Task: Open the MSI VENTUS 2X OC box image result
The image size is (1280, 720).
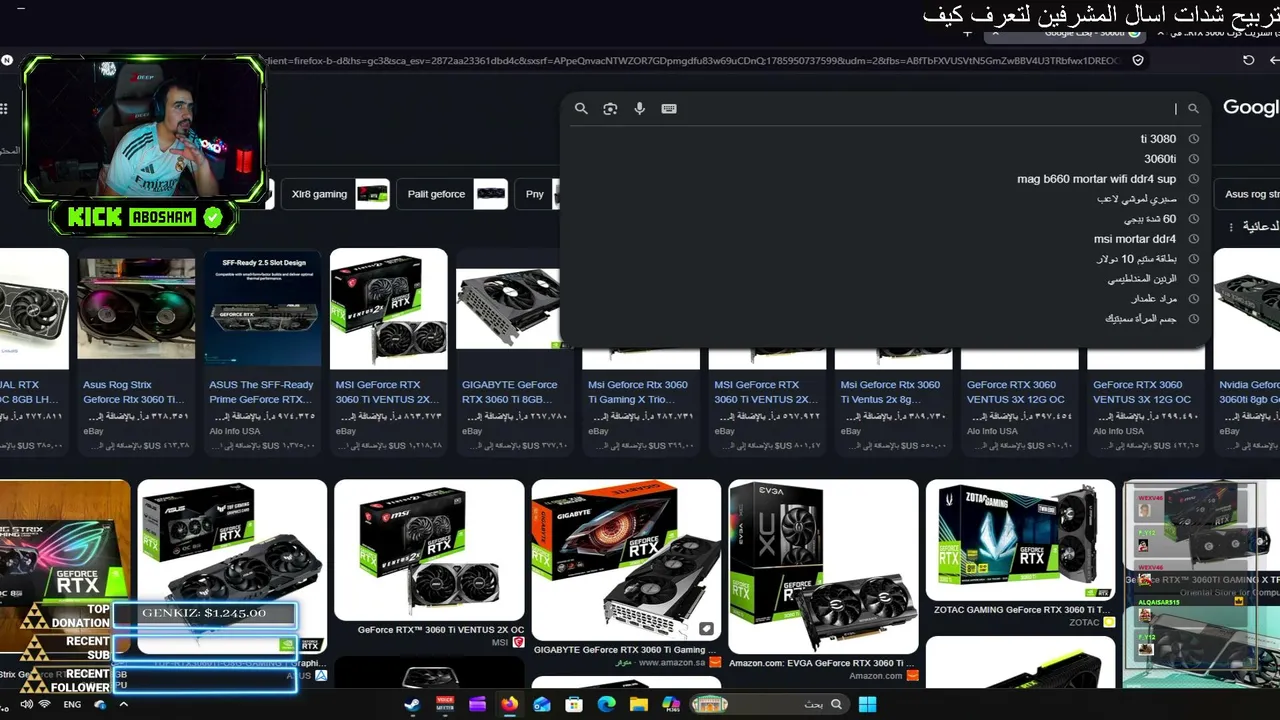Action: pos(429,550)
